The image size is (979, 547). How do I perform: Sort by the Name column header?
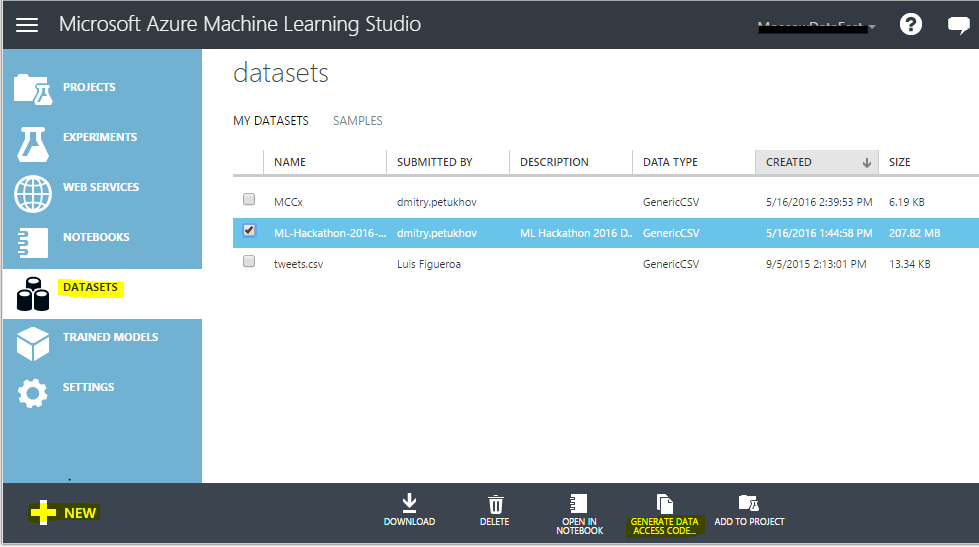click(x=290, y=162)
